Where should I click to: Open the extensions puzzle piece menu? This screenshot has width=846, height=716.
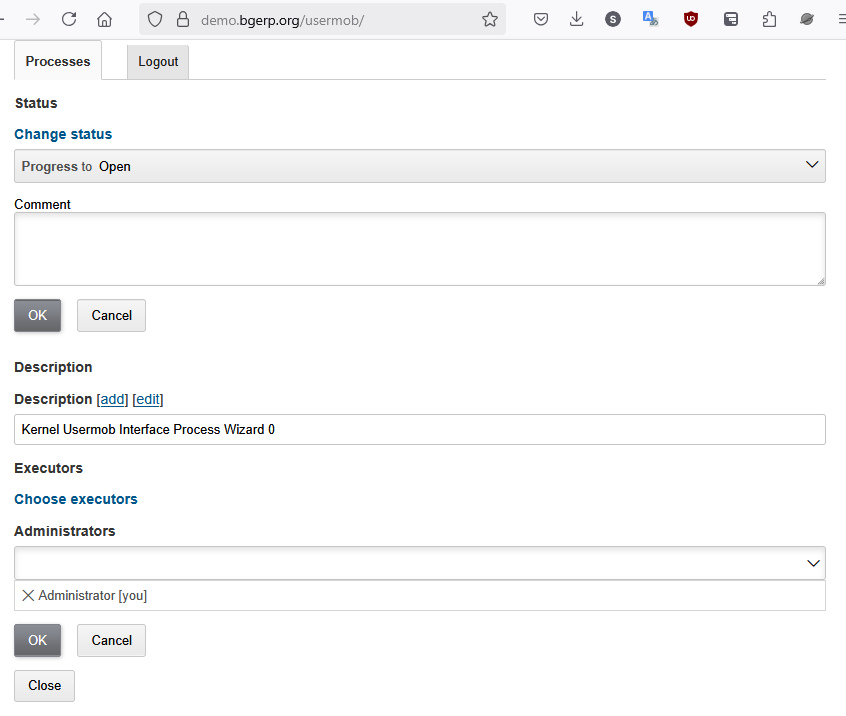tap(769, 19)
